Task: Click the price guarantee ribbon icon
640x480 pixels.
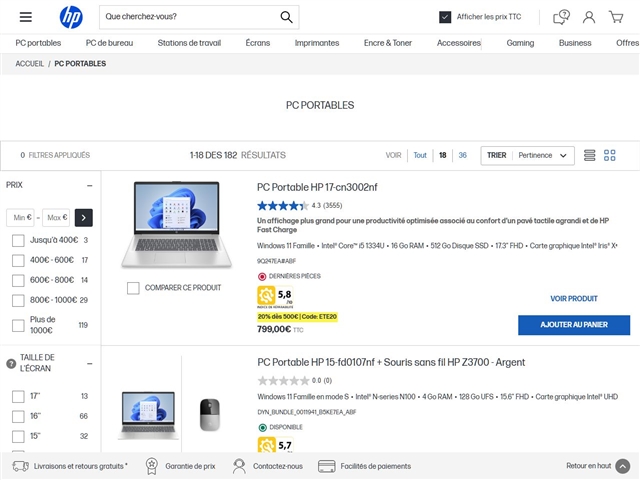Action: [x=152, y=466]
